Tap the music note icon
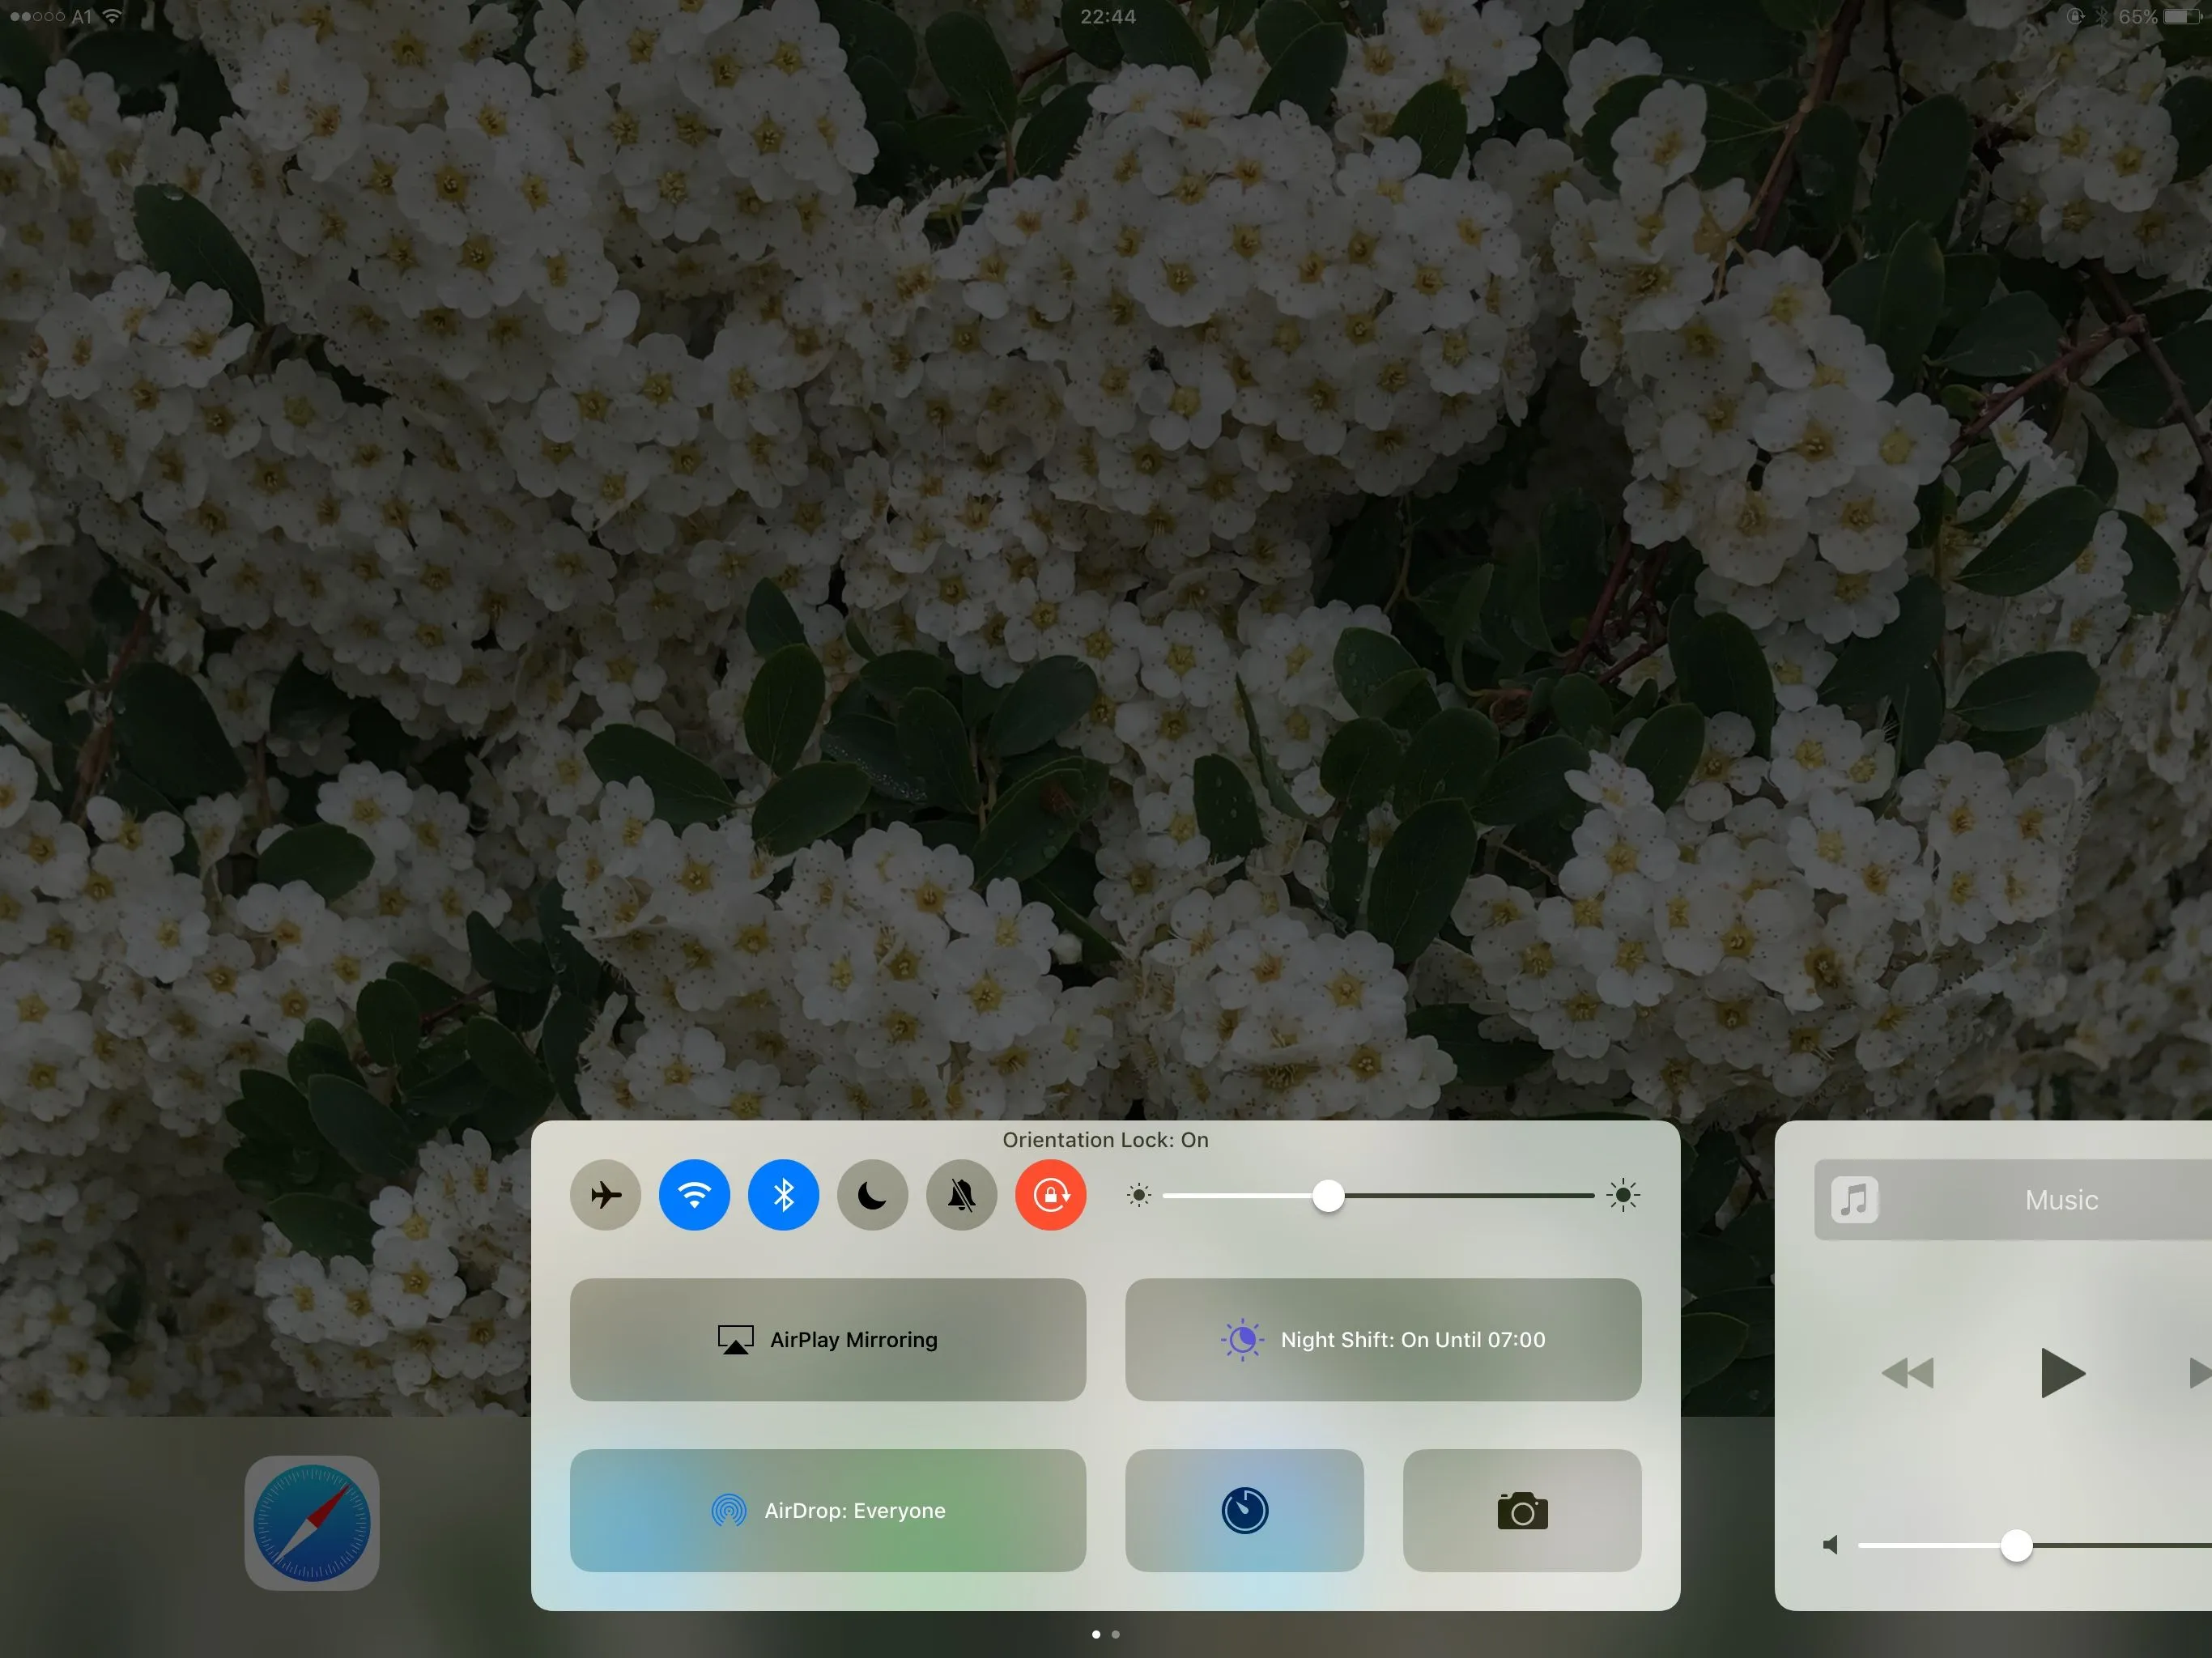This screenshot has height=1658, width=2212. coord(1854,1200)
